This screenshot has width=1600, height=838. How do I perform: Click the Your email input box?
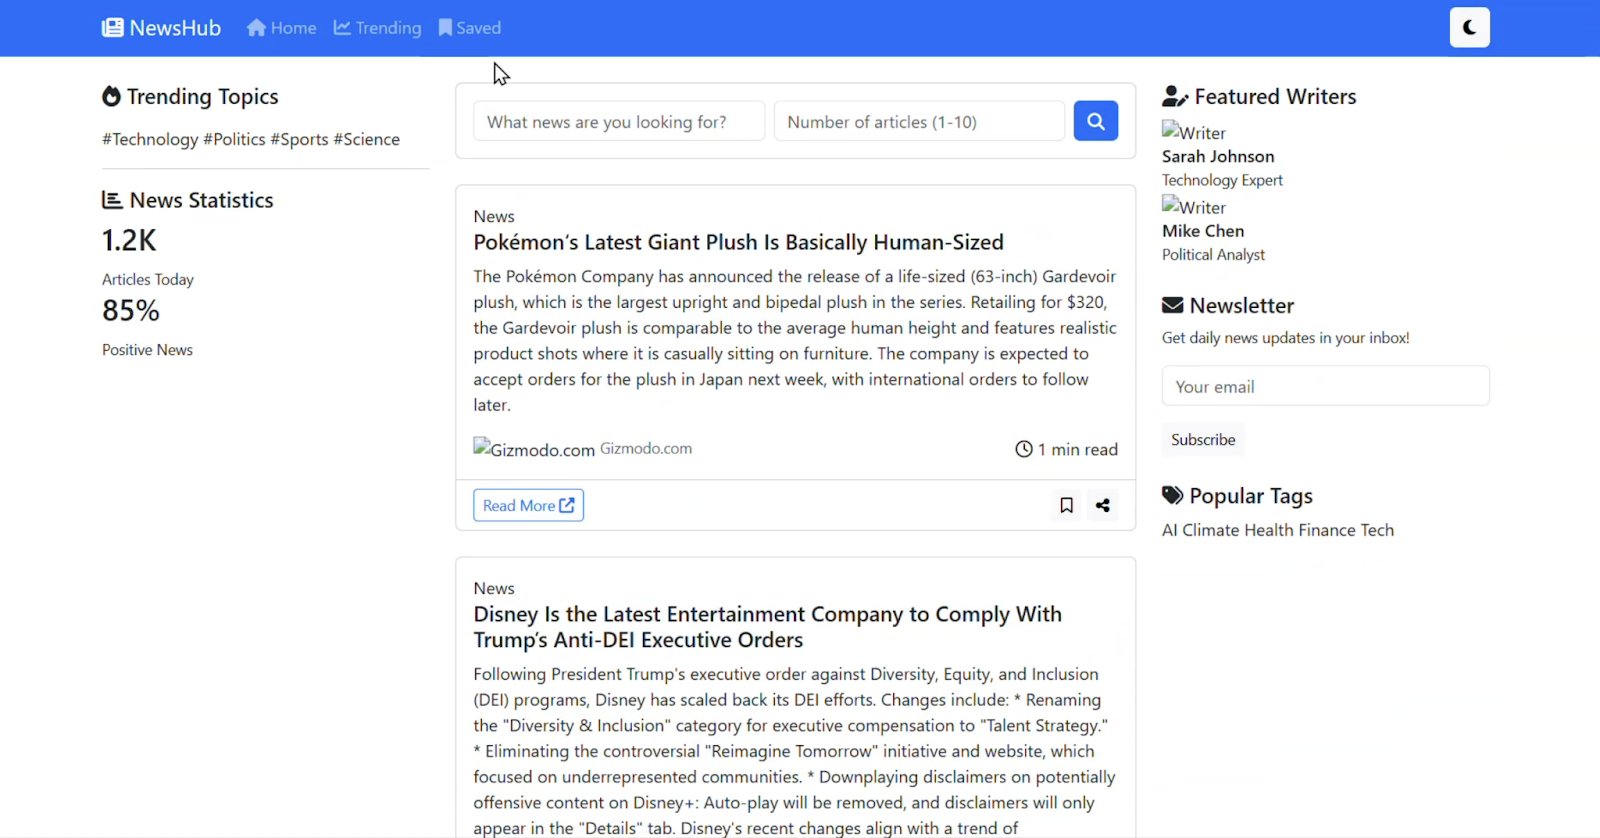[x=1325, y=387]
